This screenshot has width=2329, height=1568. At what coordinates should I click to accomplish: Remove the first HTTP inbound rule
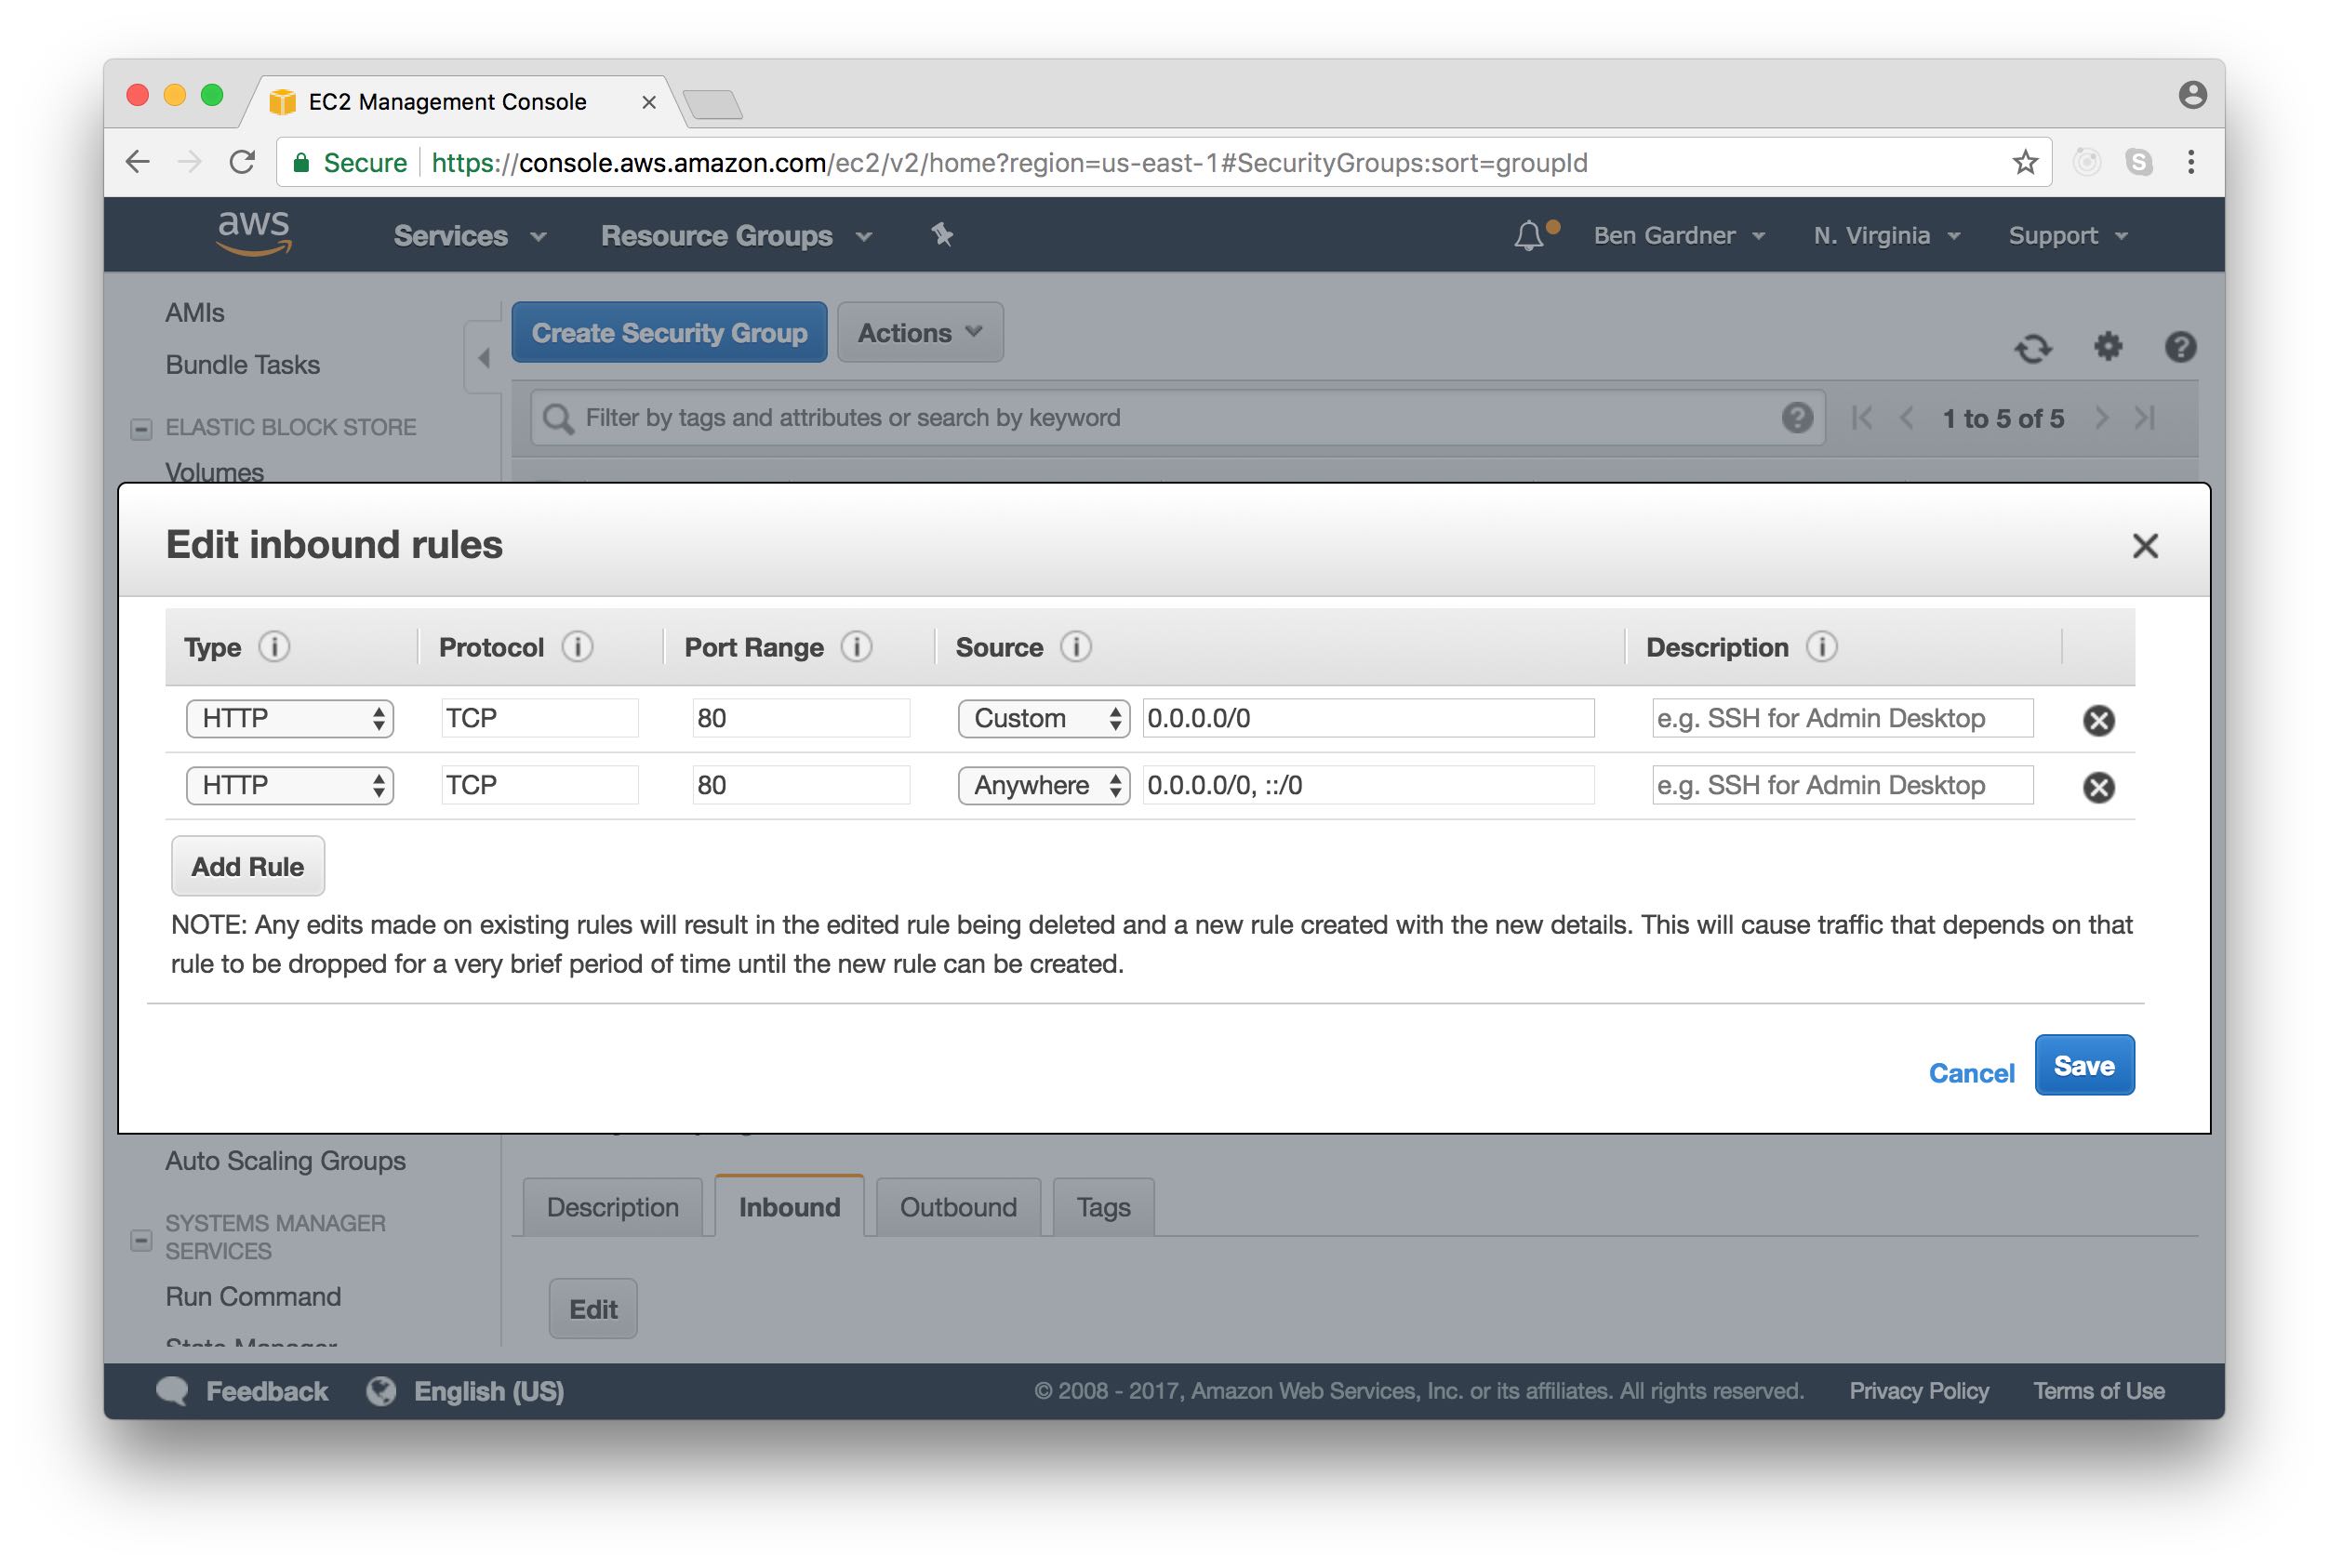click(x=2097, y=720)
